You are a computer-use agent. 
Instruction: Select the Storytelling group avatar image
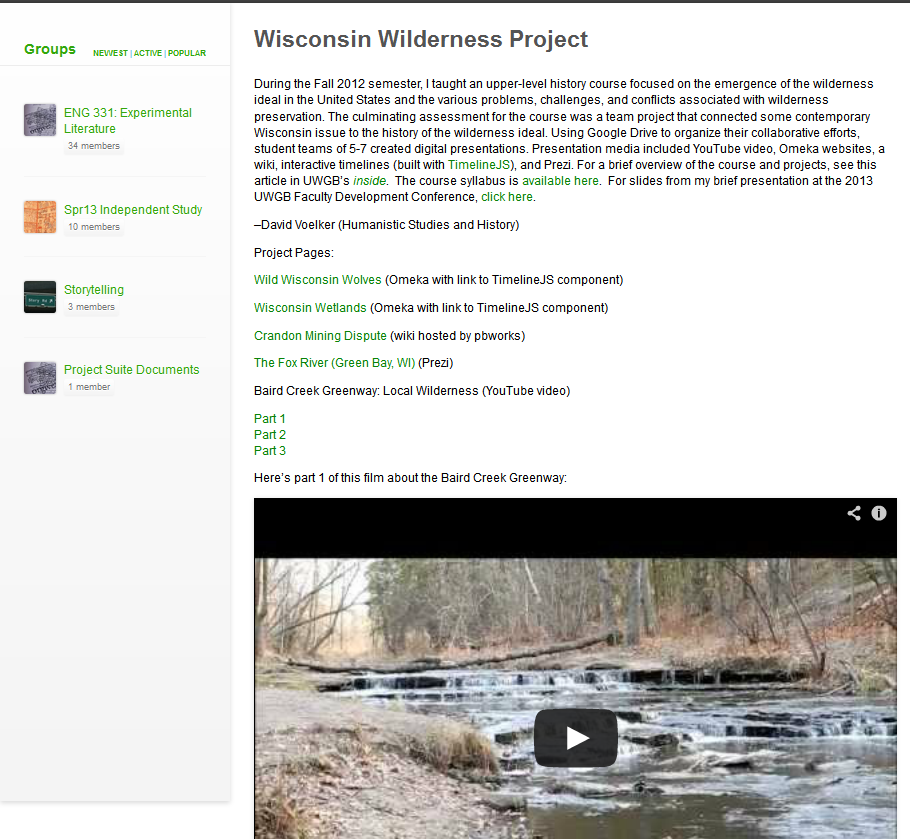[40, 296]
